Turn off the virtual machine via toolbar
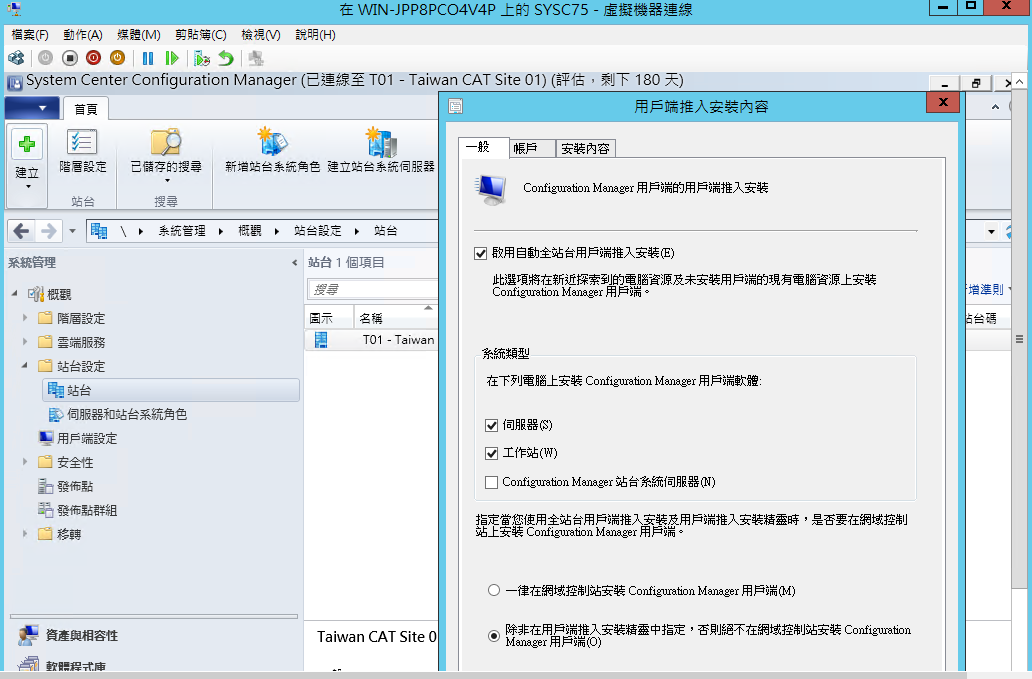The height and width of the screenshot is (679, 1032). click(x=70, y=59)
